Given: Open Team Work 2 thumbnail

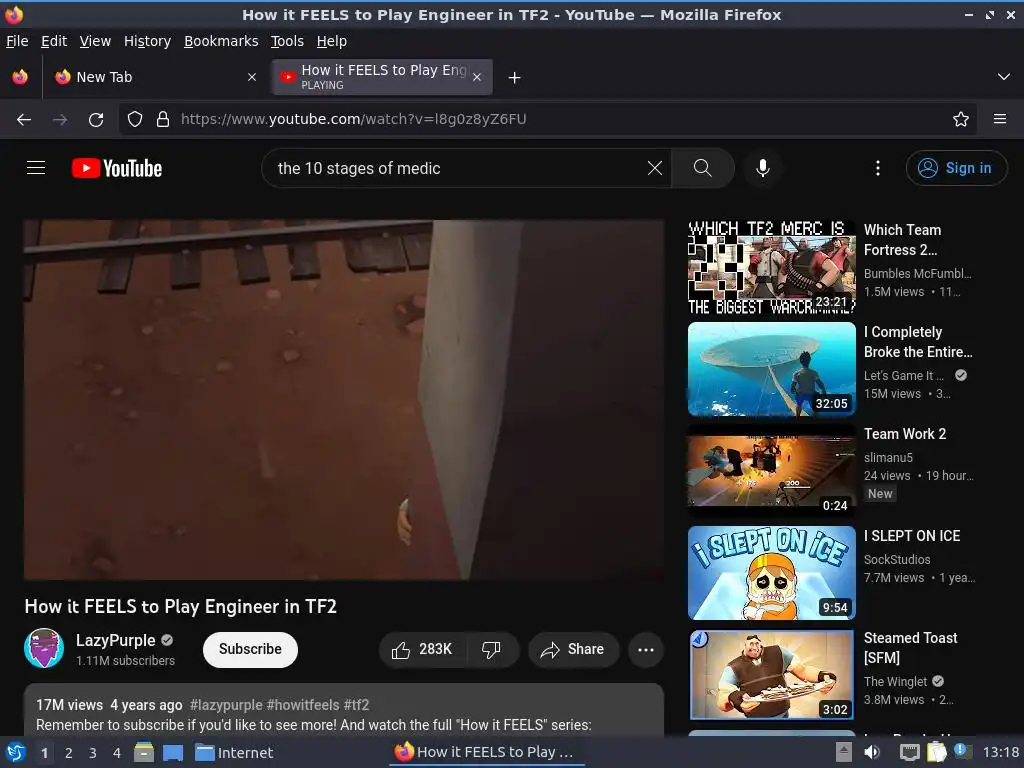Looking at the screenshot, I should pyautogui.click(x=772, y=472).
